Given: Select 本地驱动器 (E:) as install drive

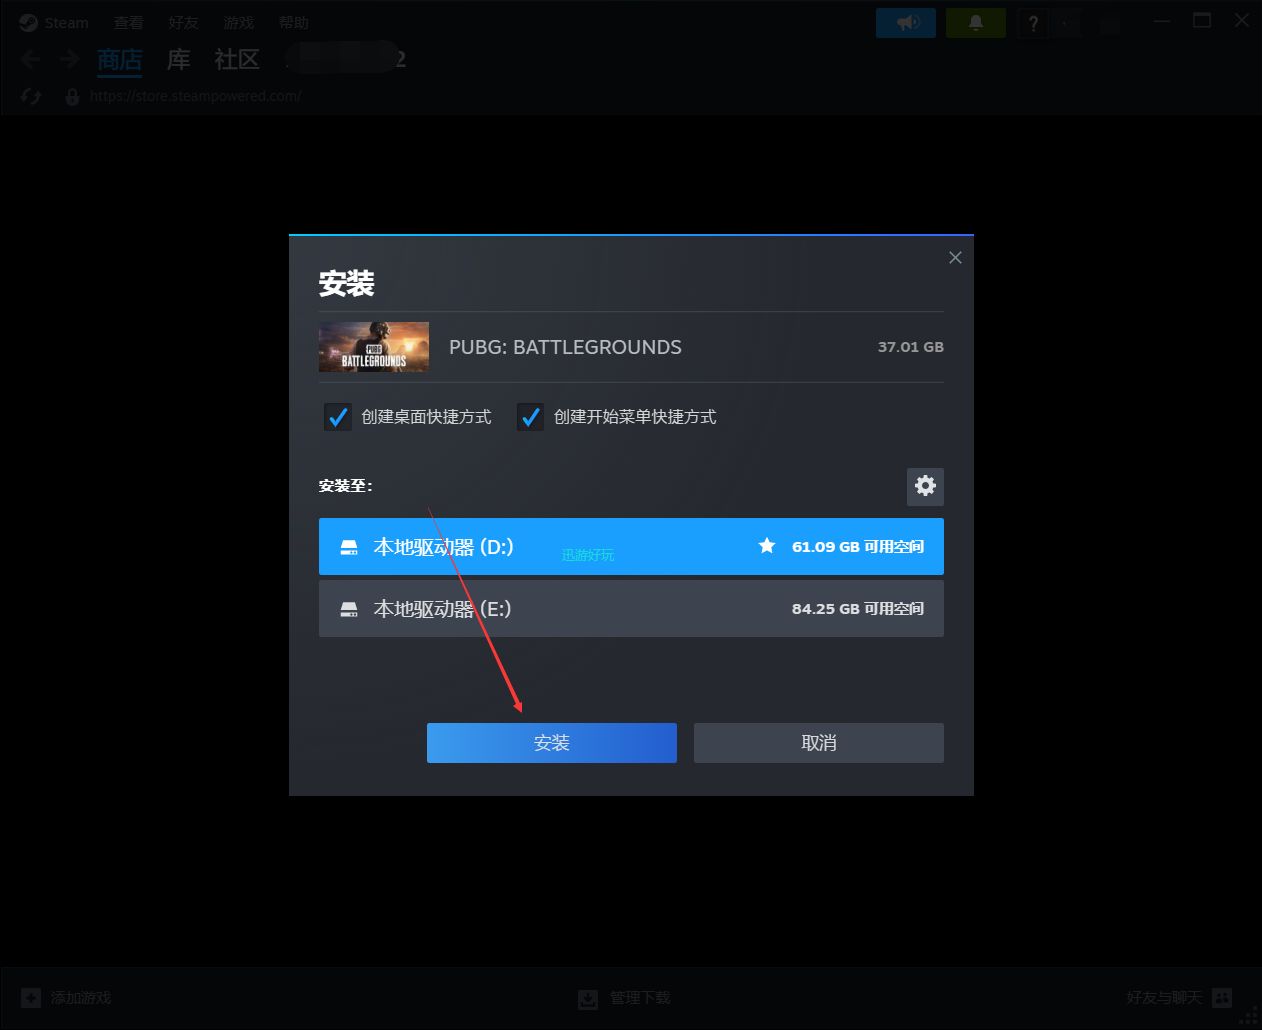Looking at the screenshot, I should [x=631, y=609].
